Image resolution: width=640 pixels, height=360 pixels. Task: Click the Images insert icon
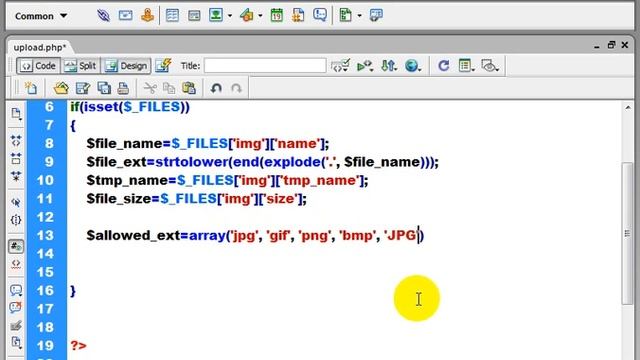(x=216, y=16)
